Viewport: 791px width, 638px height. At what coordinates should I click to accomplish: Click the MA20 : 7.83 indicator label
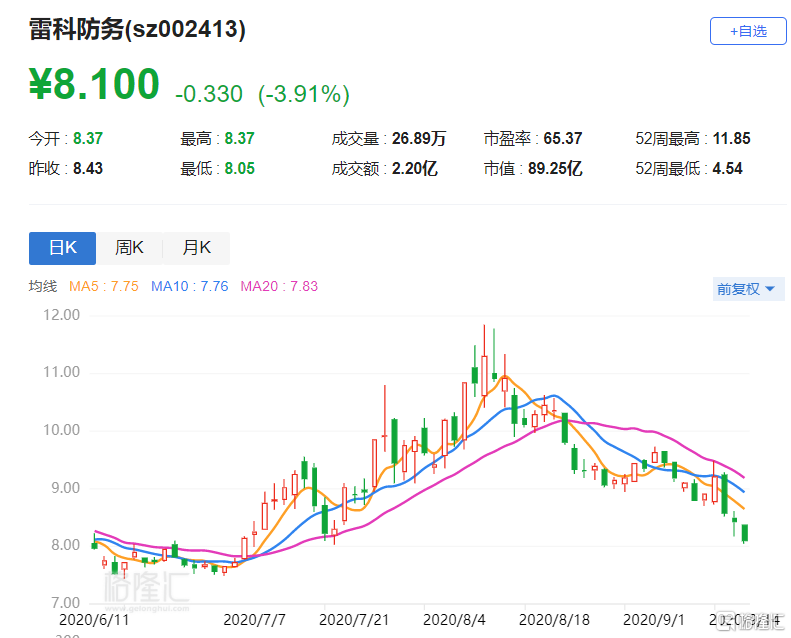point(279,286)
